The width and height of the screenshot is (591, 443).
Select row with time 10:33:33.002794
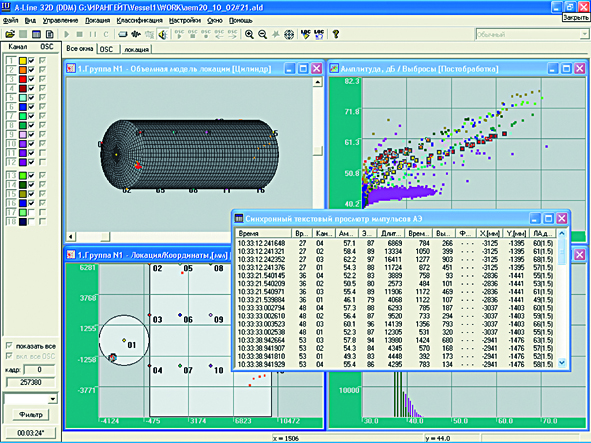coord(396,308)
